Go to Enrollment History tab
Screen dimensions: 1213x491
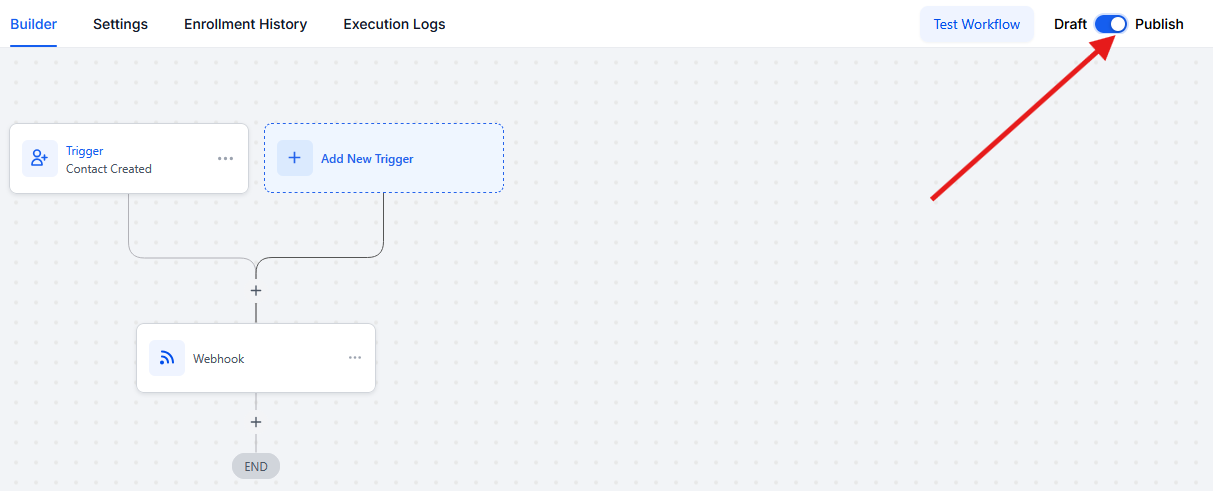point(246,24)
